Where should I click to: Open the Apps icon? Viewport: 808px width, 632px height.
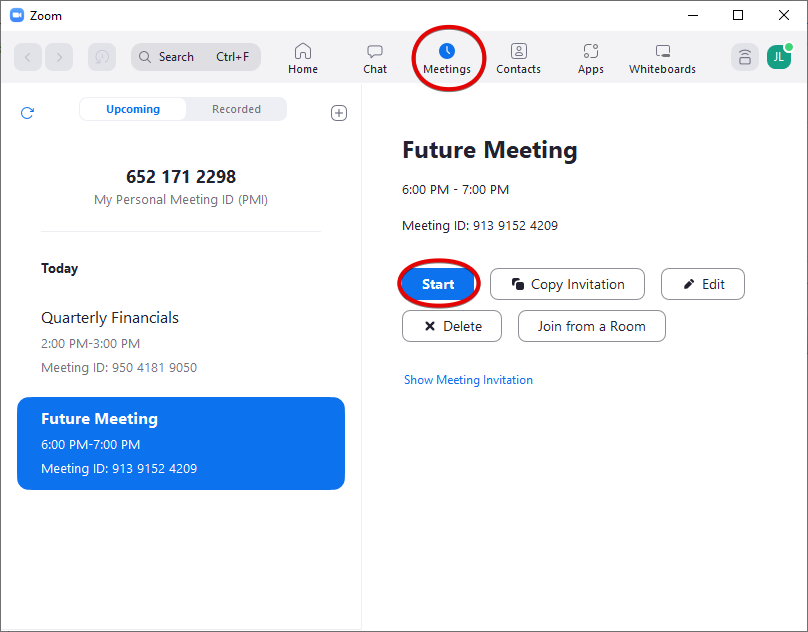point(590,51)
